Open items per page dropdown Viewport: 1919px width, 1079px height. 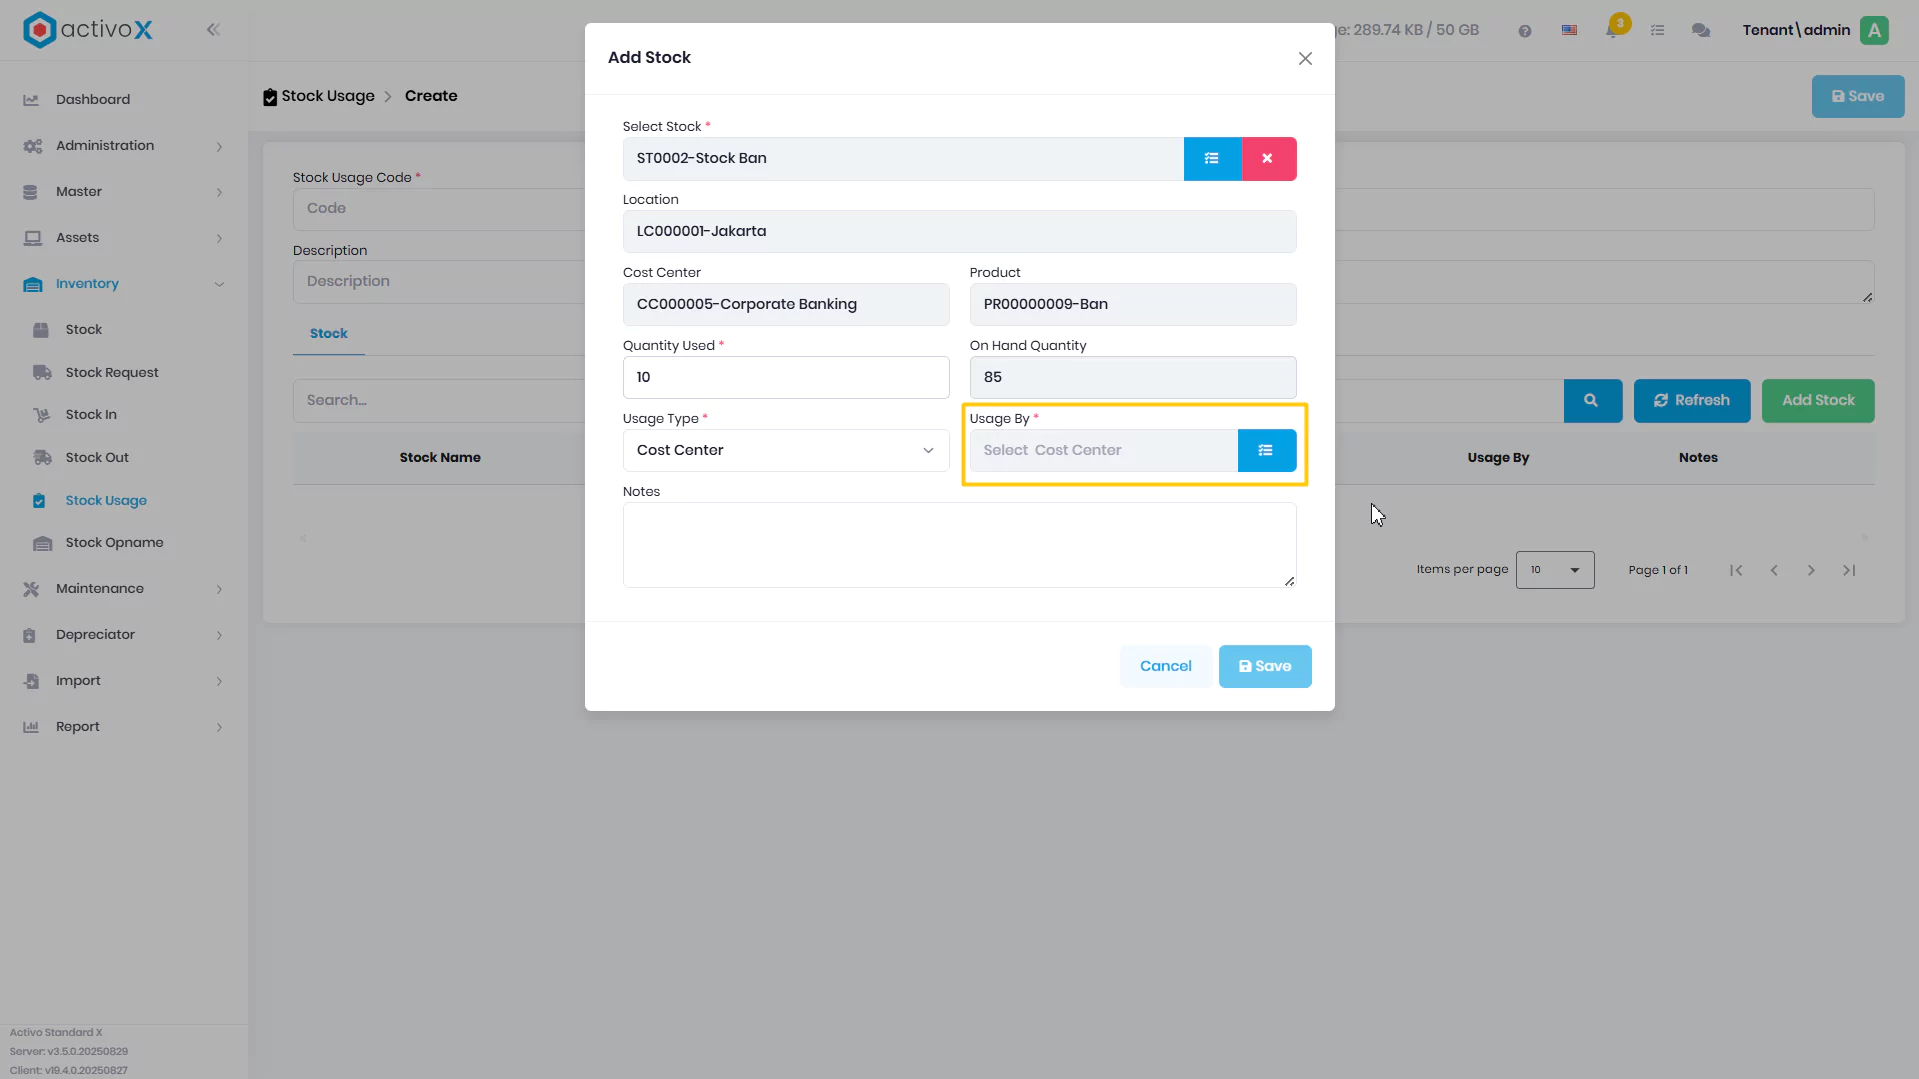(x=1555, y=570)
